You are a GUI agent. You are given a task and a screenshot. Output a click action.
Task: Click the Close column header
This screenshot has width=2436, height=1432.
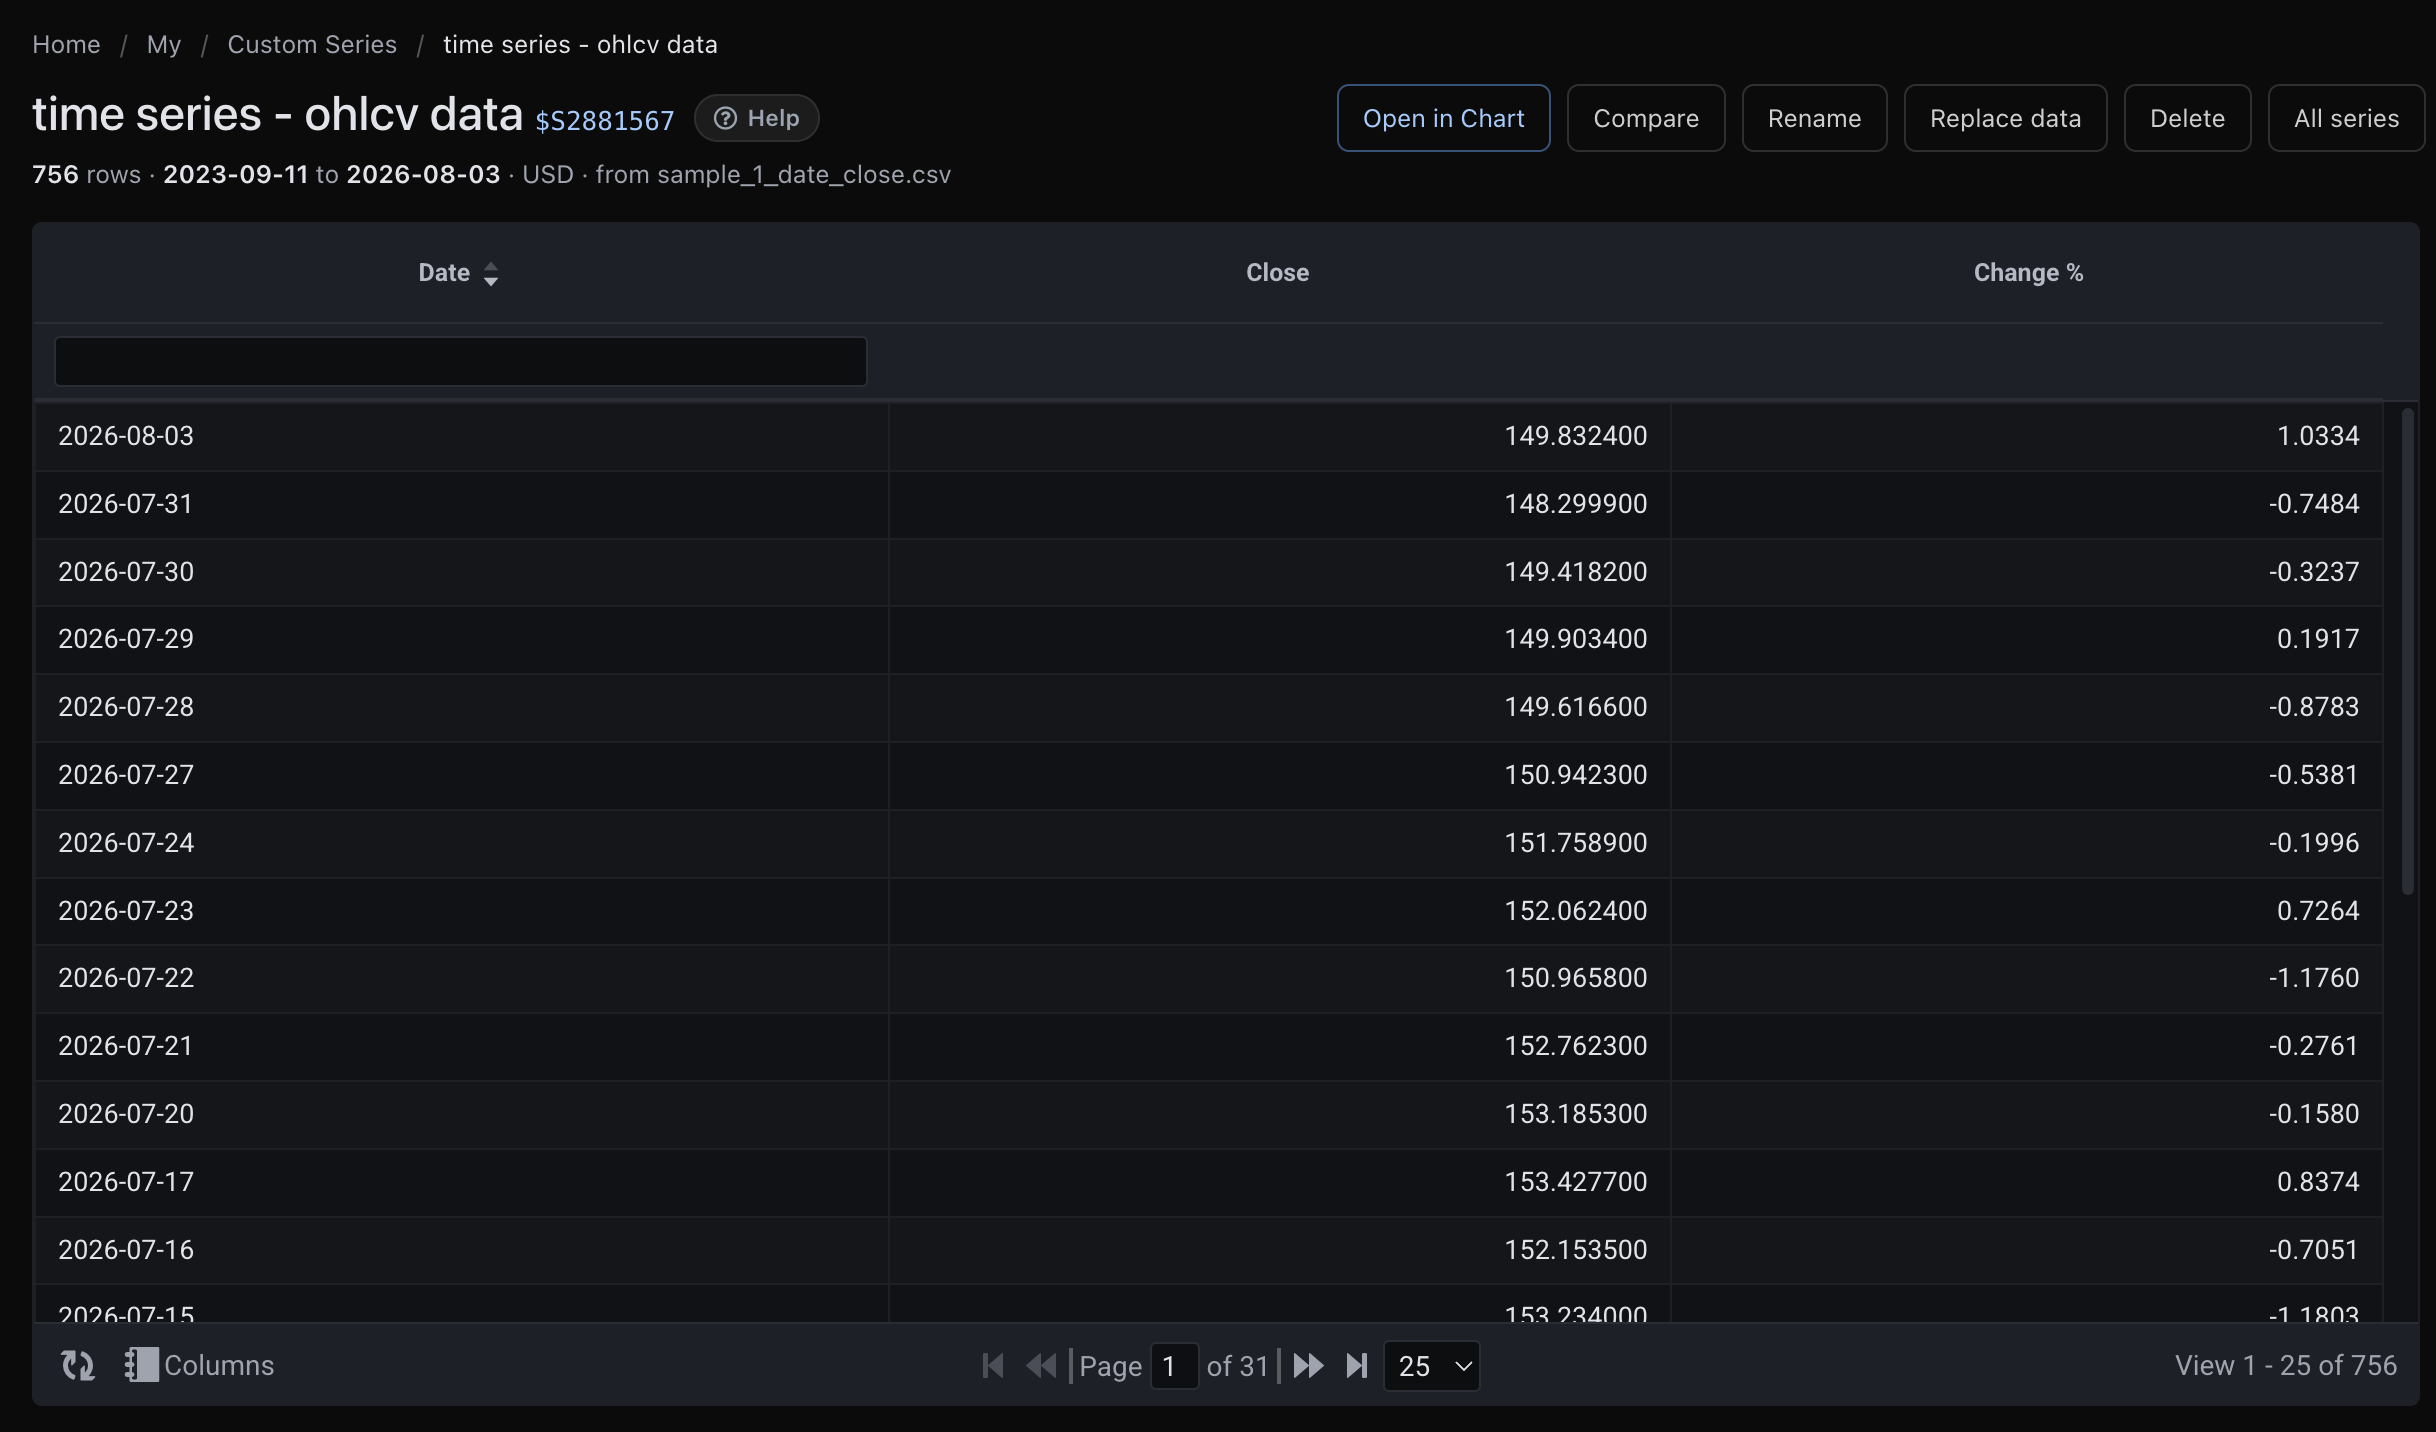1277,273
